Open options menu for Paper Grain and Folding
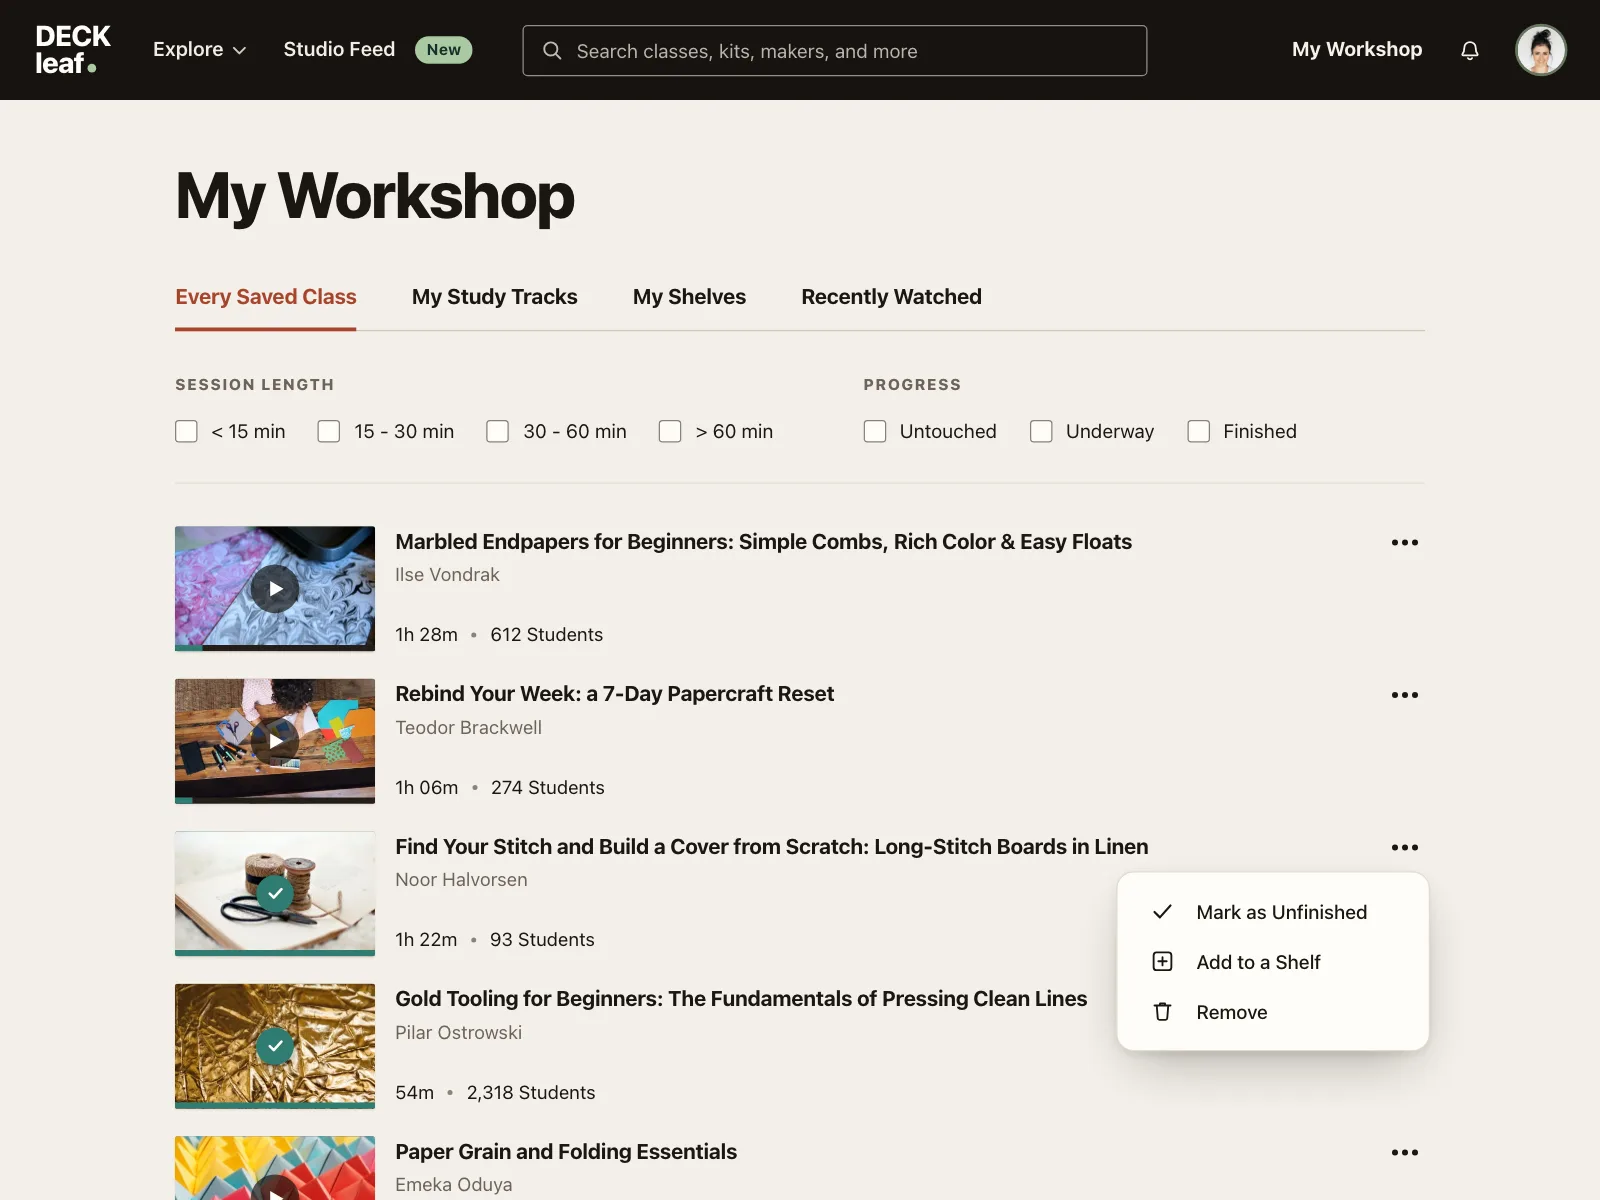The image size is (1600, 1200). coord(1405,1152)
